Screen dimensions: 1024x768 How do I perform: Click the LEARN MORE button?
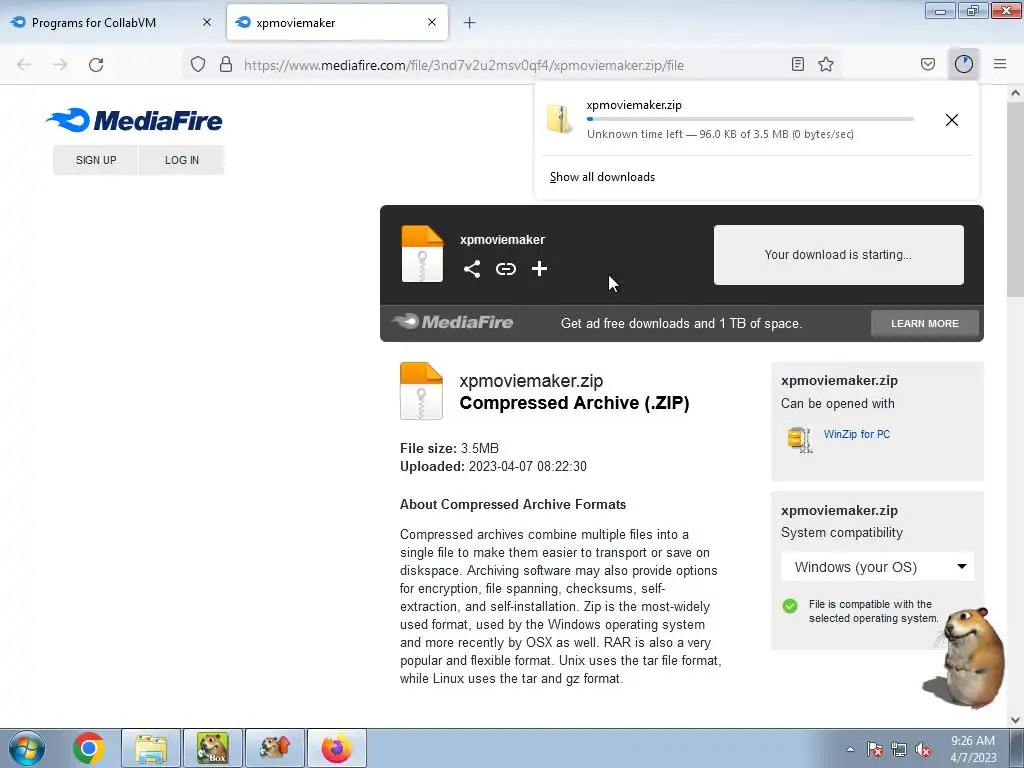(x=925, y=323)
